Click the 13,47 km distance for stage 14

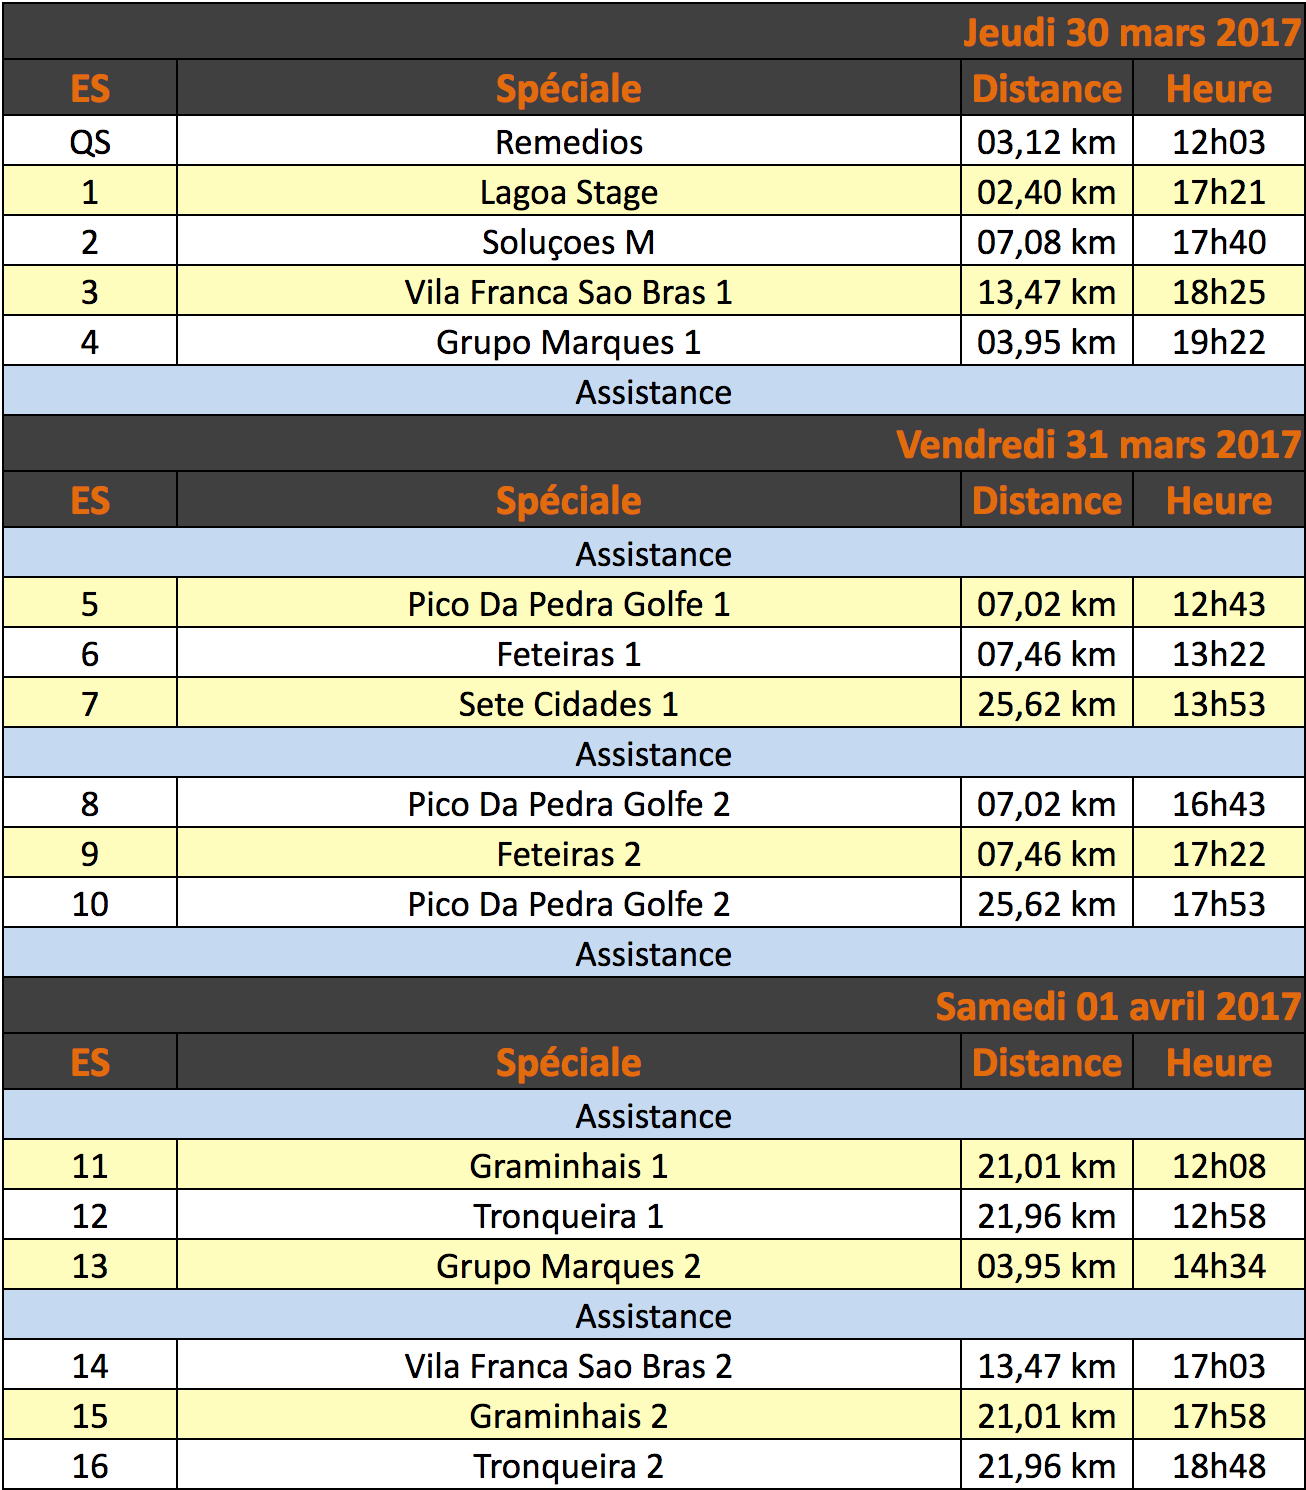click(x=1046, y=1365)
